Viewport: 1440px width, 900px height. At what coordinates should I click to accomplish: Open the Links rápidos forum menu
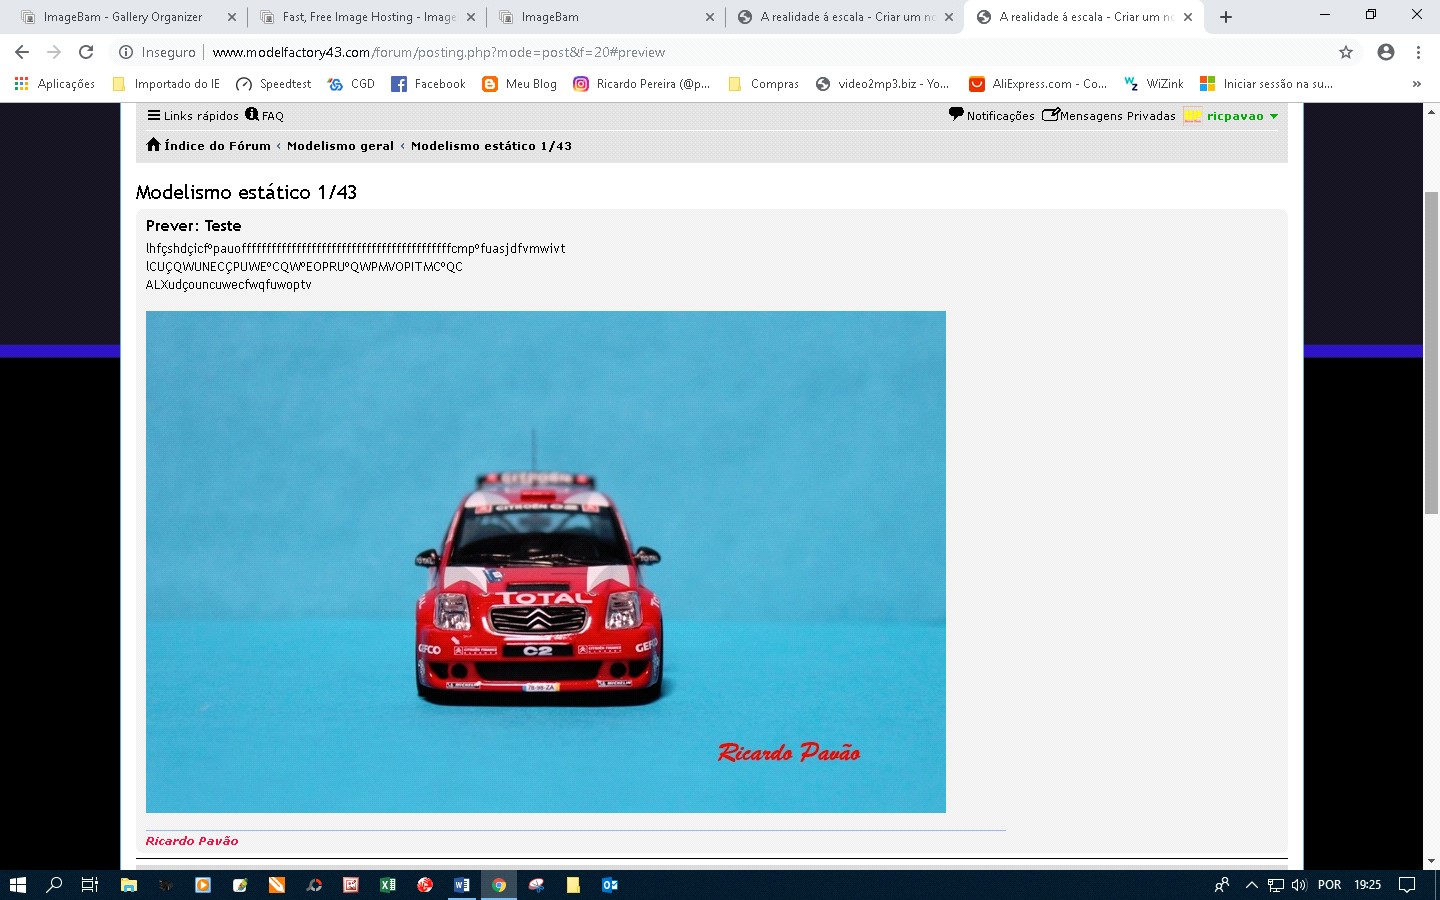(x=193, y=116)
